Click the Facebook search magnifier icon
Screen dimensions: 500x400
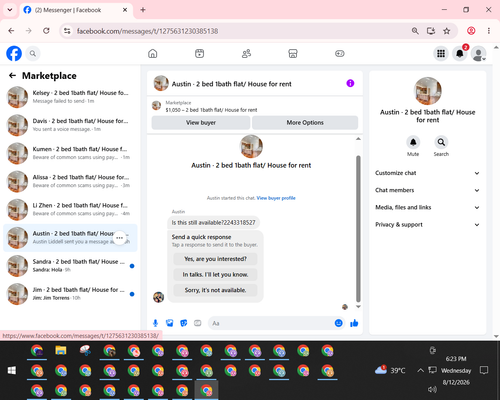33,53
